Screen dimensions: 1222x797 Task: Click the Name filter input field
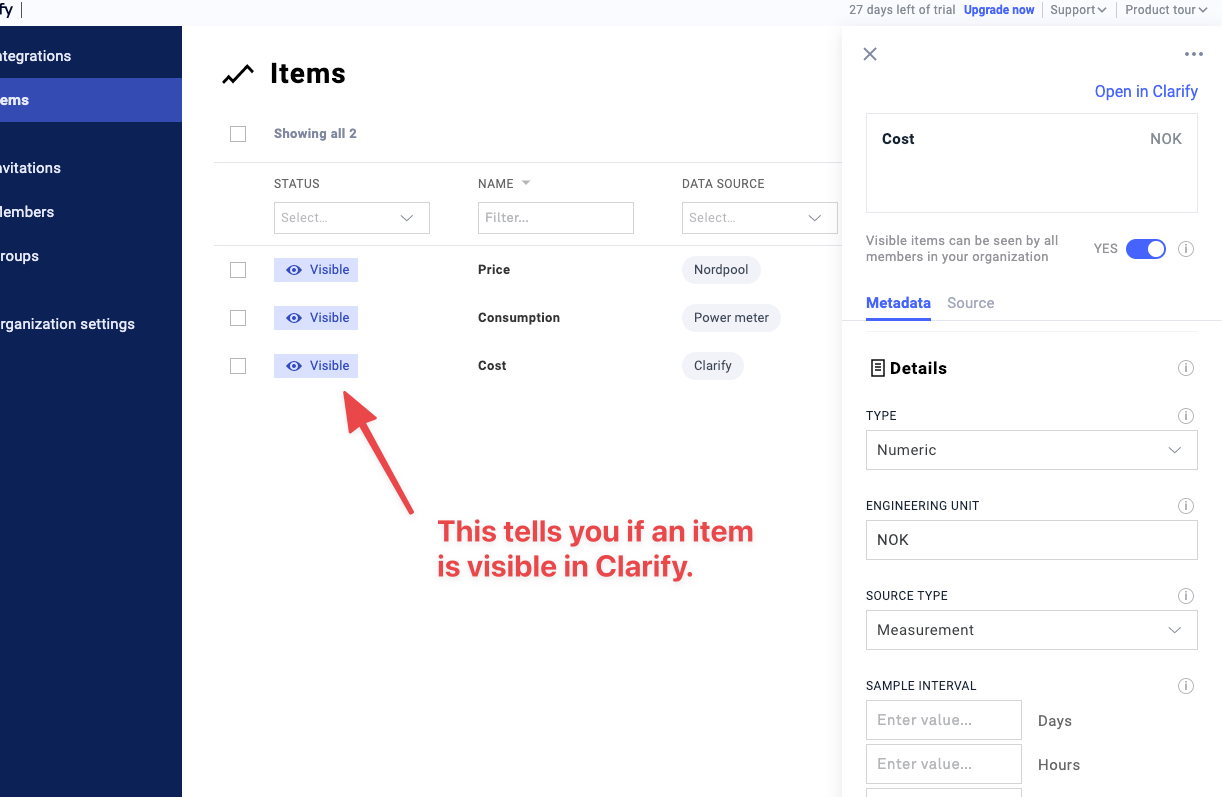[x=555, y=218]
